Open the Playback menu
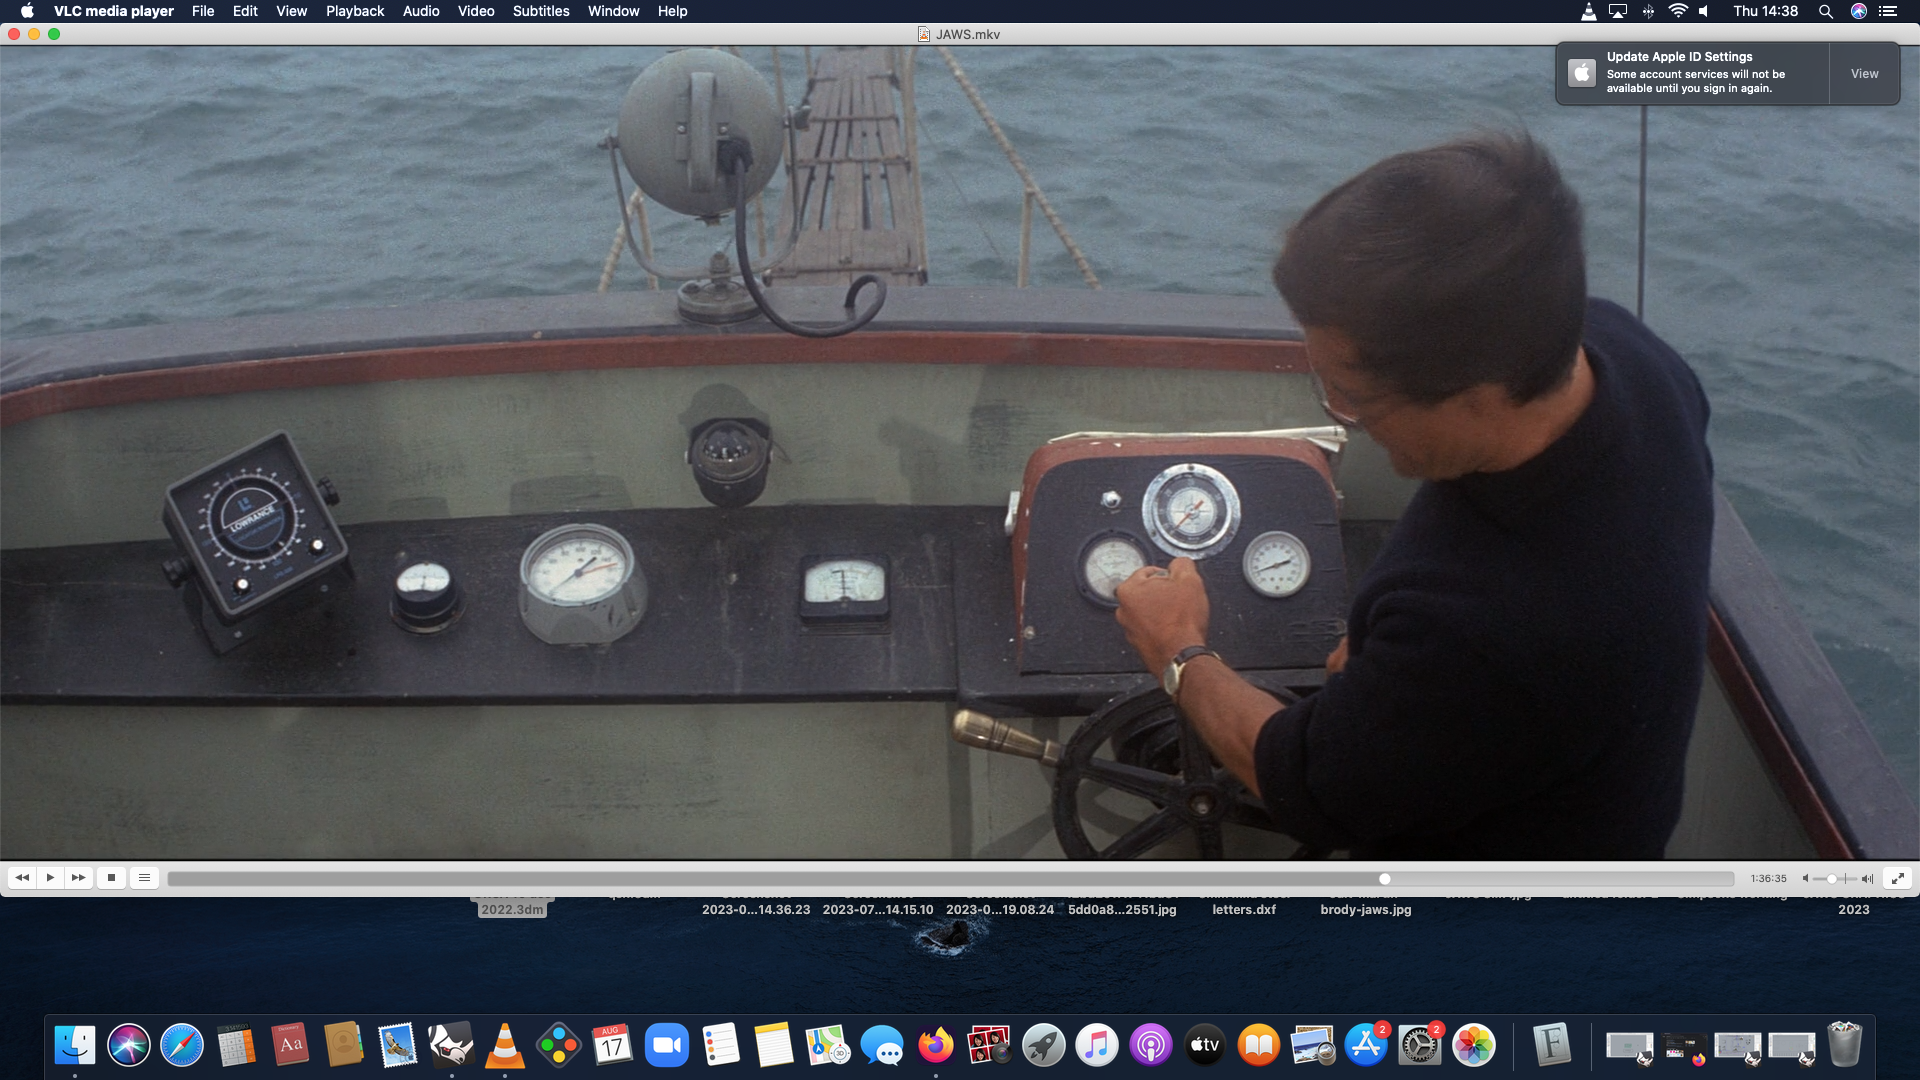 355,11
